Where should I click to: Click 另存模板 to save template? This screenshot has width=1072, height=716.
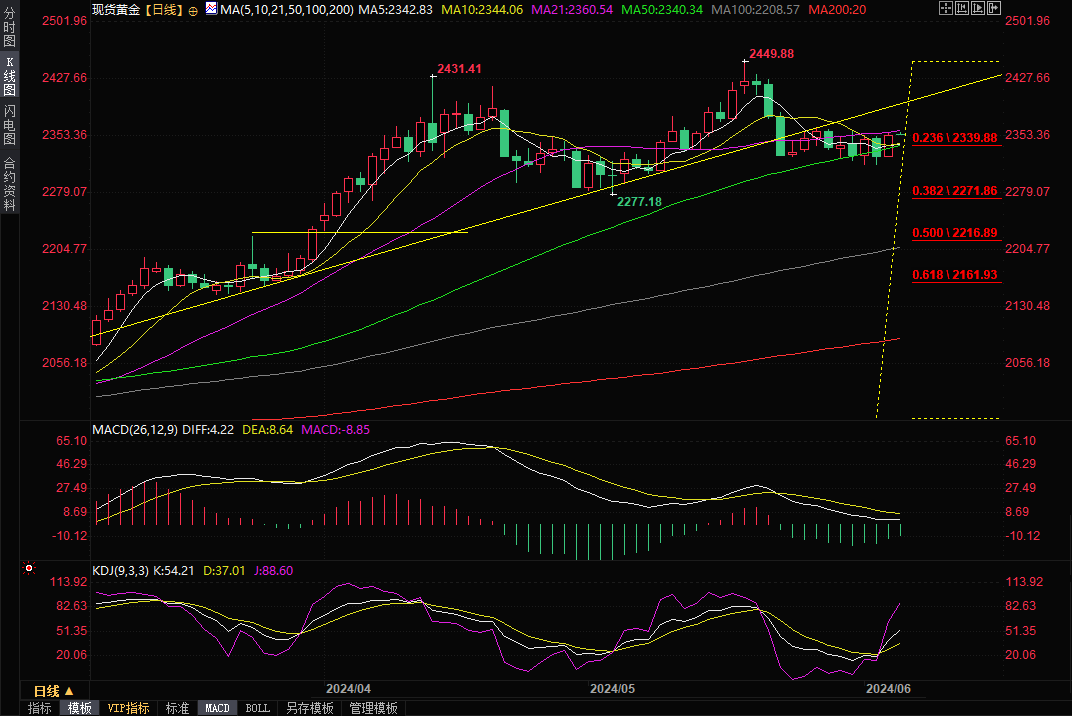tap(309, 708)
